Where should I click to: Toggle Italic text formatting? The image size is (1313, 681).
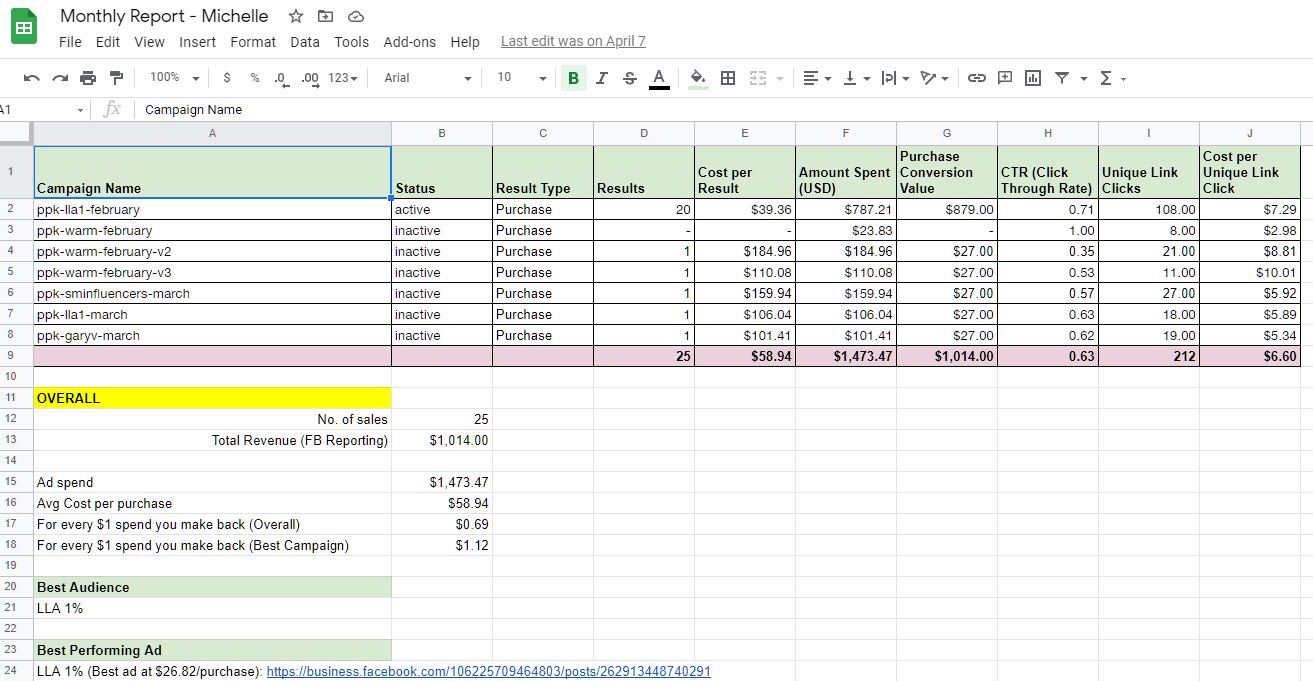[601, 78]
